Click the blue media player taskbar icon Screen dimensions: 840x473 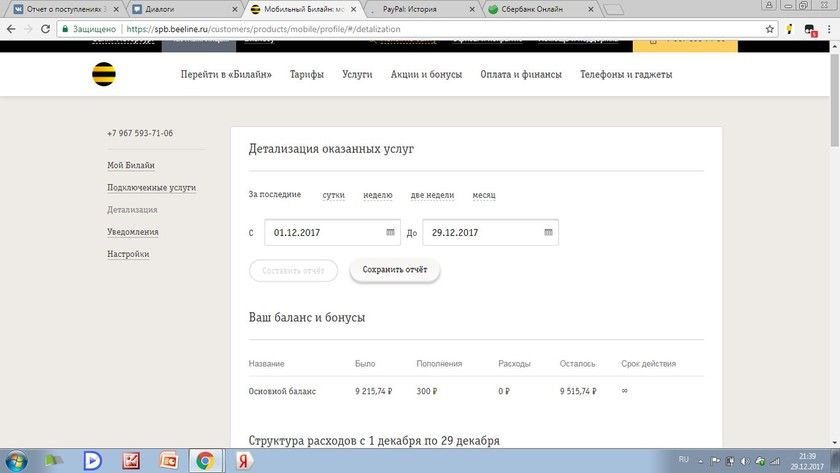tap(92, 461)
